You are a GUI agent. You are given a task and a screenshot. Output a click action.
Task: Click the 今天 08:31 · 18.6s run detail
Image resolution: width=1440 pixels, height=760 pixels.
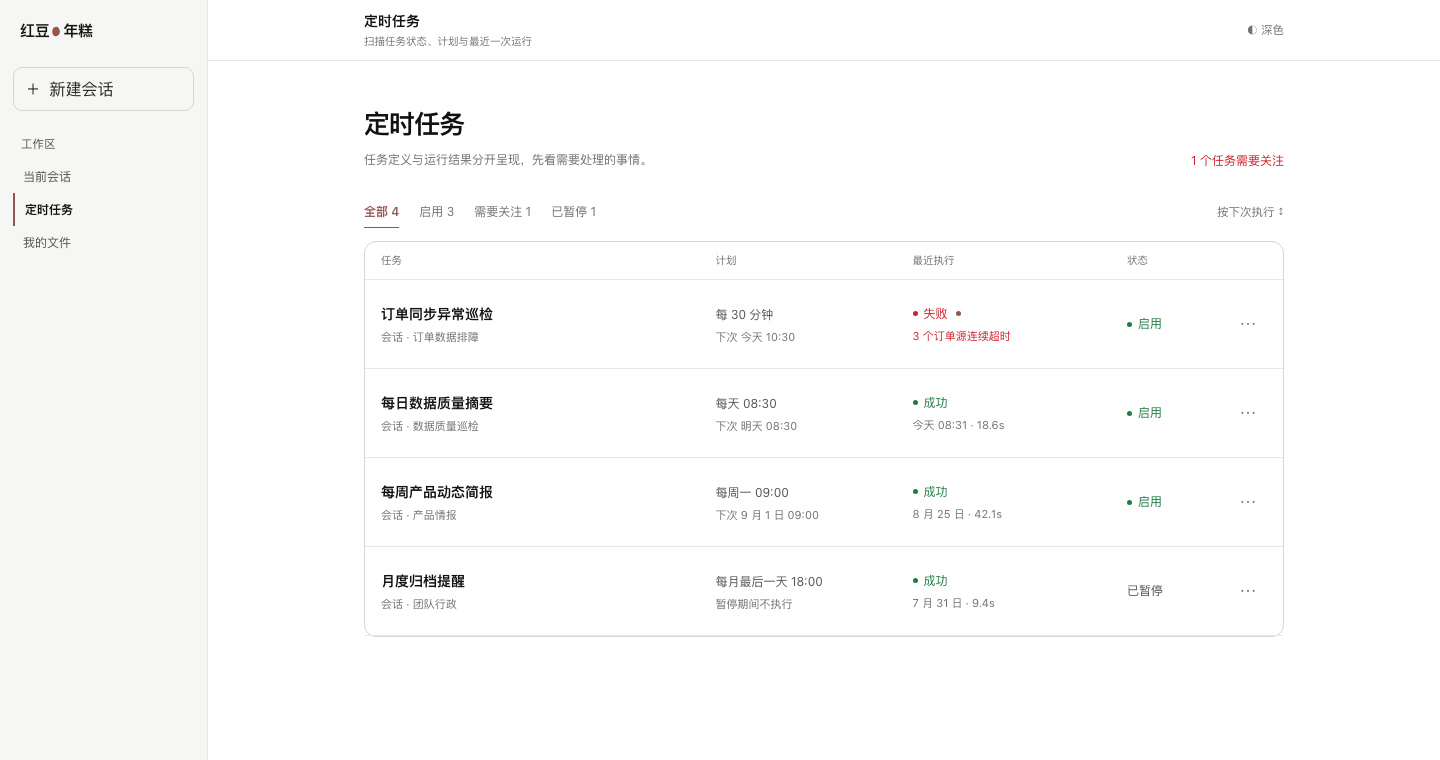click(x=958, y=425)
